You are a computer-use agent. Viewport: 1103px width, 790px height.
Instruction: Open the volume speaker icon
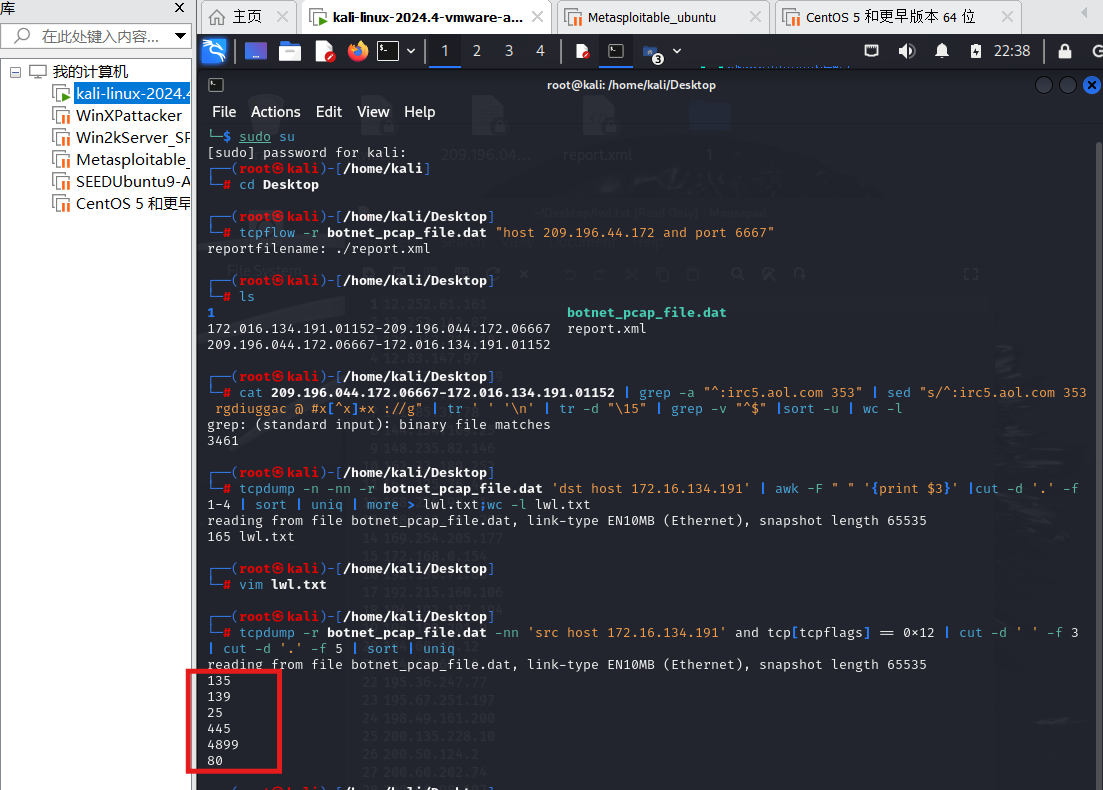[907, 51]
